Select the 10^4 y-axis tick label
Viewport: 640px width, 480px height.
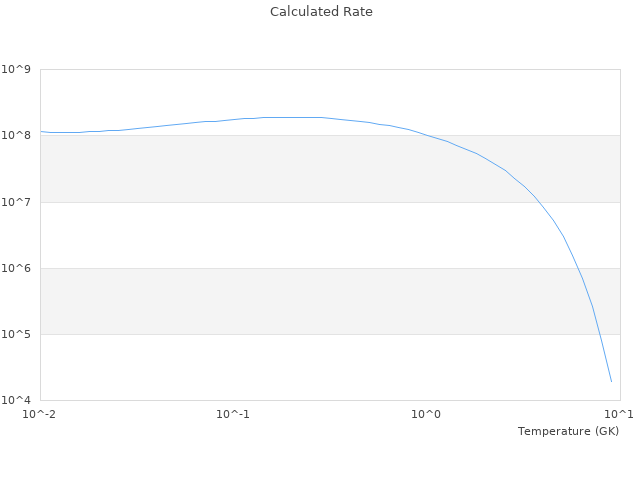[x=17, y=400]
